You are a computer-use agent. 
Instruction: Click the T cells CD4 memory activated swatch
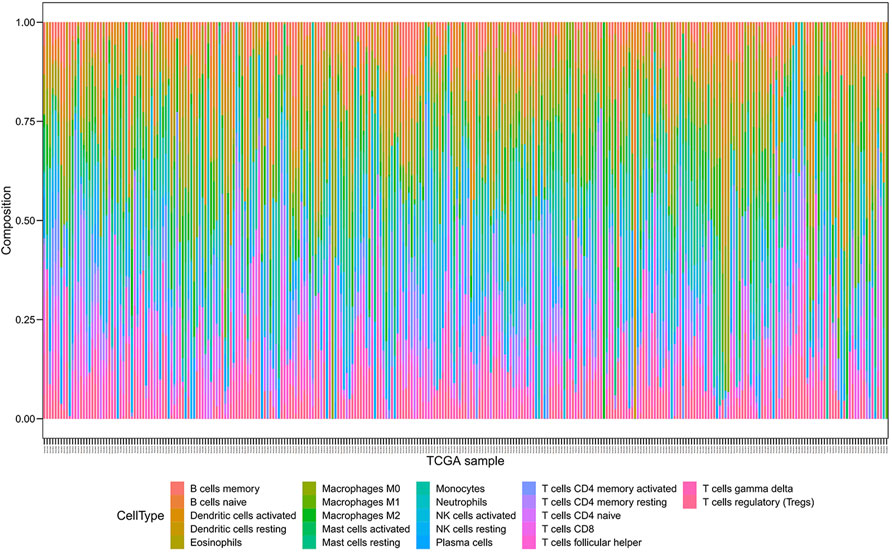[529, 489]
